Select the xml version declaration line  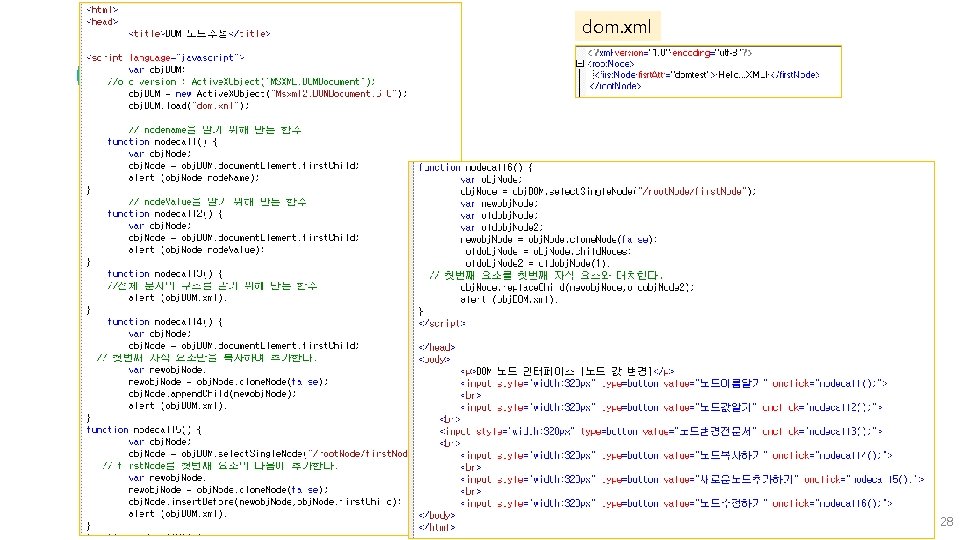click(670, 53)
